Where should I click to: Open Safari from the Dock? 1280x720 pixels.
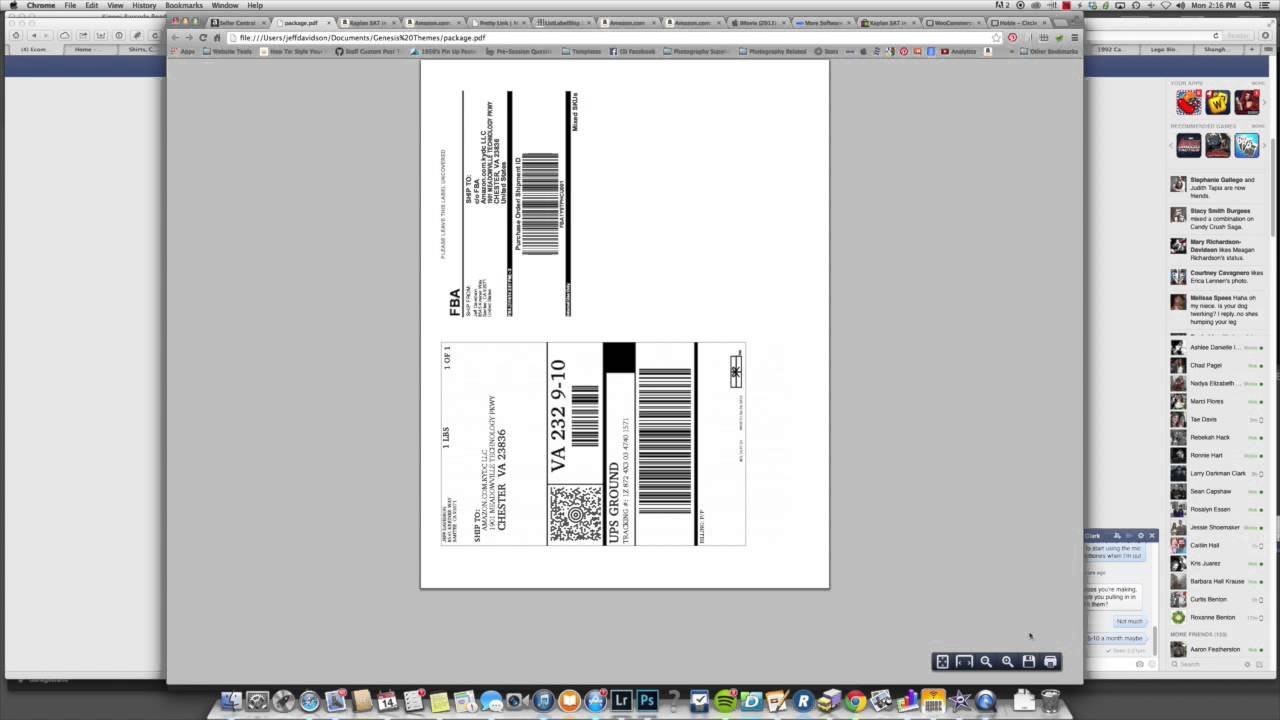[x=309, y=702]
